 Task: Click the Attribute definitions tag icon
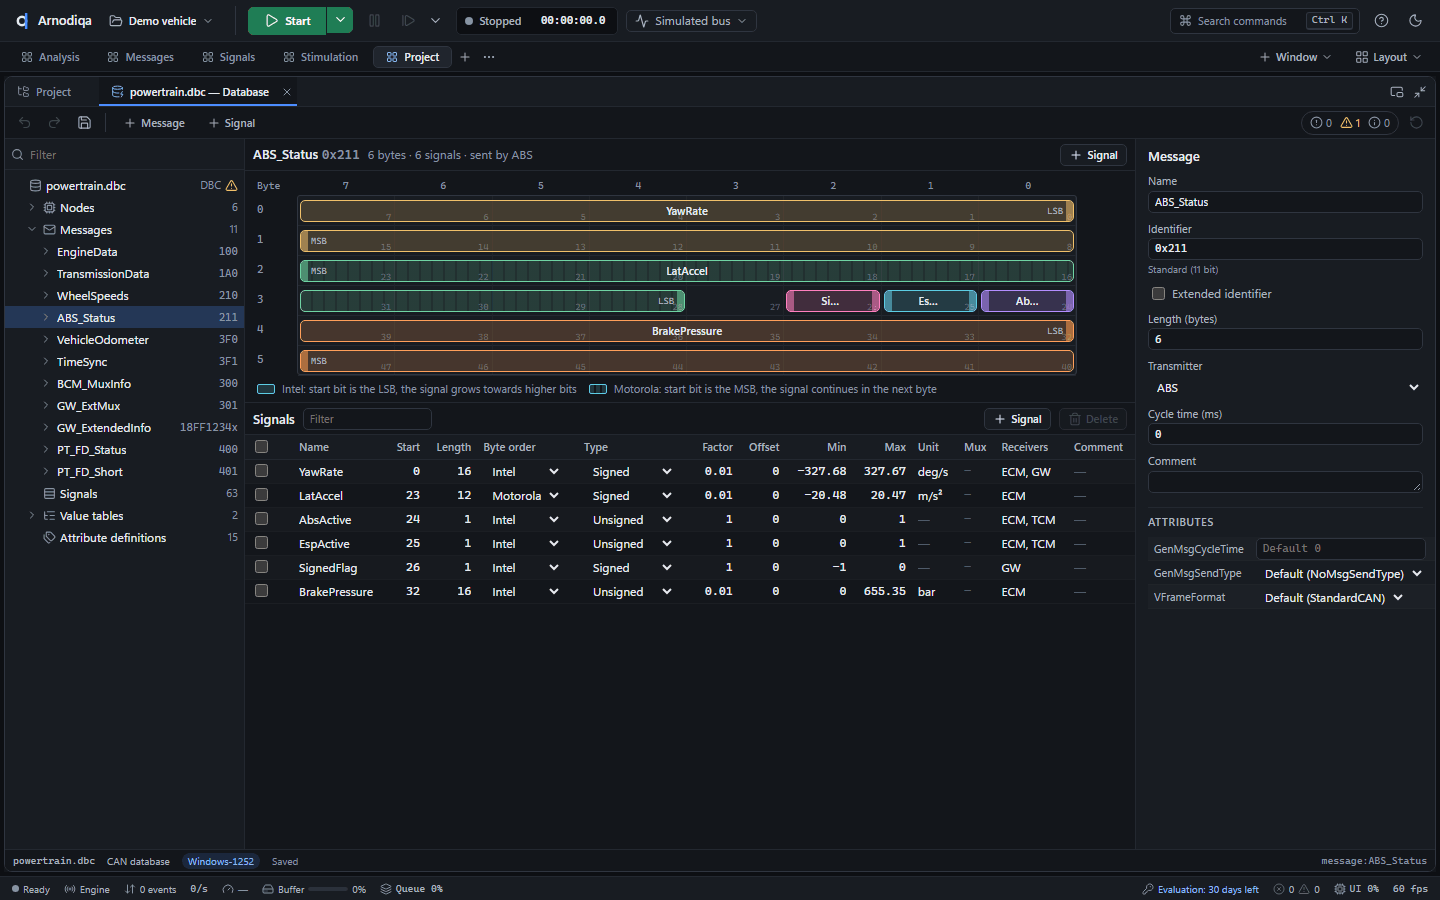pyautogui.click(x=49, y=538)
